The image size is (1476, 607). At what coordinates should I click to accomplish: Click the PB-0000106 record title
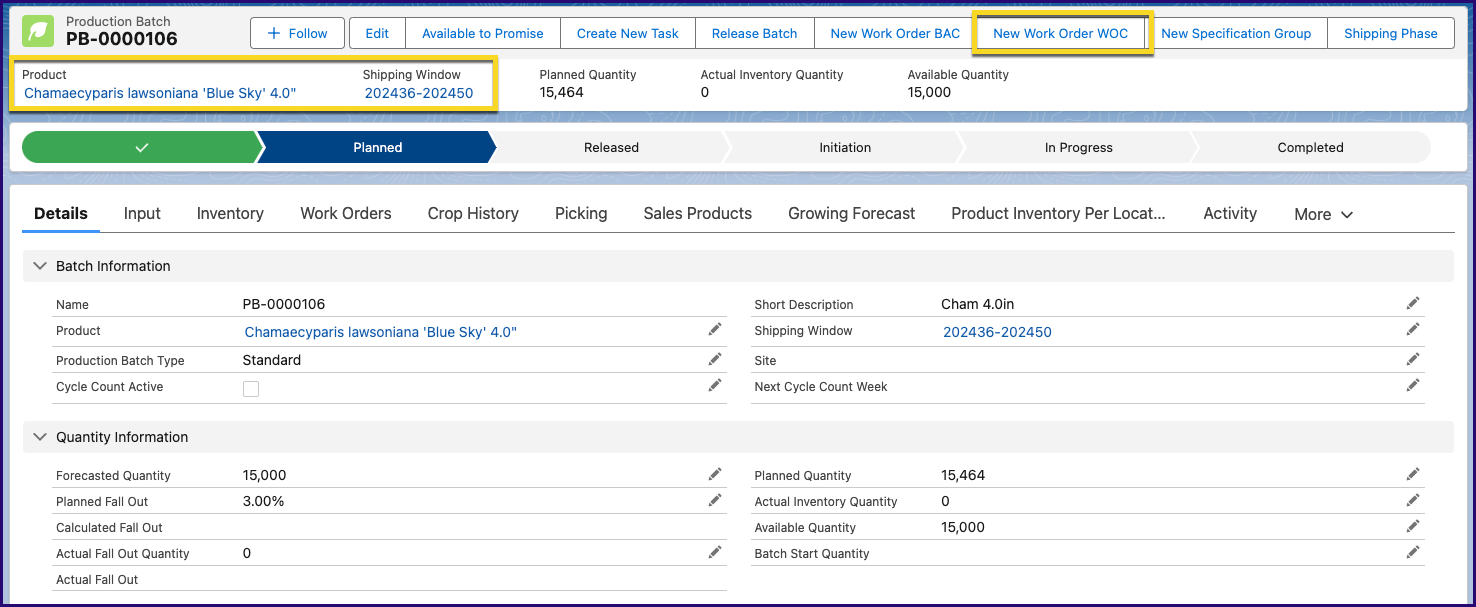coord(122,40)
